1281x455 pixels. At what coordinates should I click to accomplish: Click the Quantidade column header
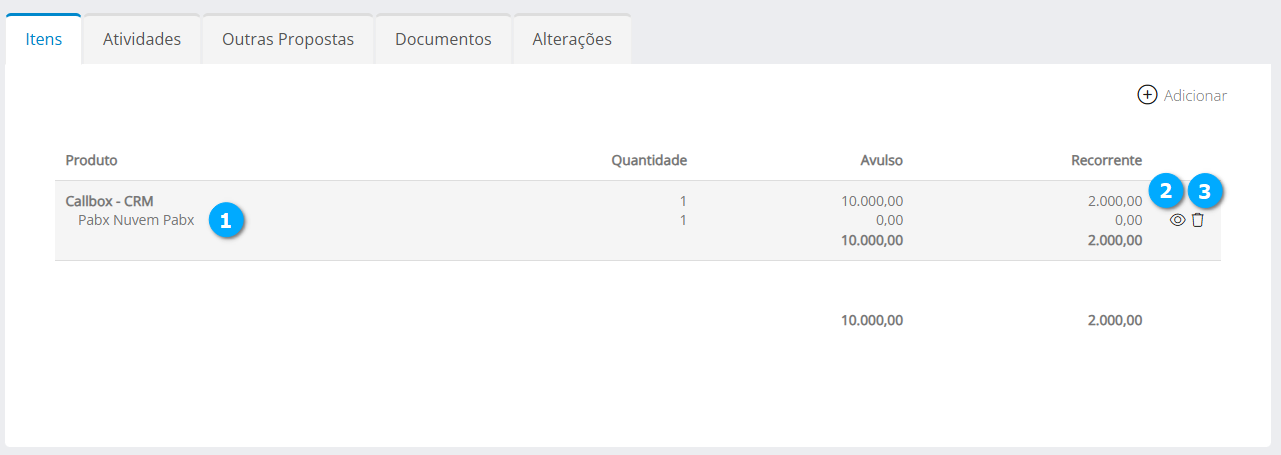click(x=649, y=160)
